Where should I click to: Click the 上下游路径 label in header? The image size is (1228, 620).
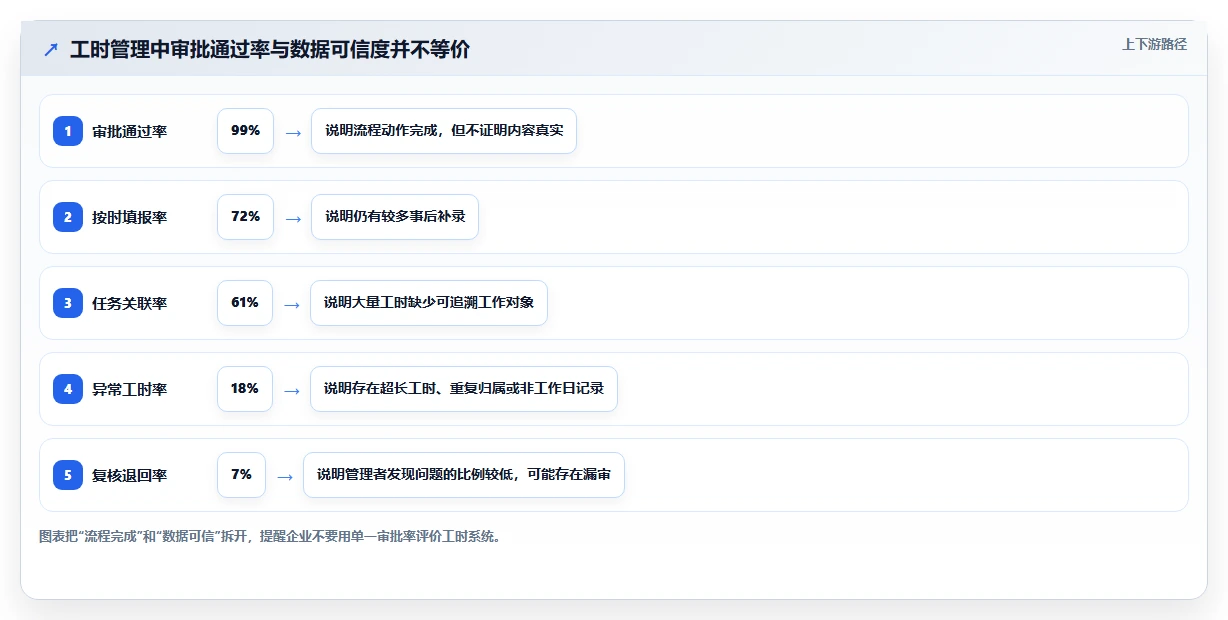pyautogui.click(x=1154, y=44)
